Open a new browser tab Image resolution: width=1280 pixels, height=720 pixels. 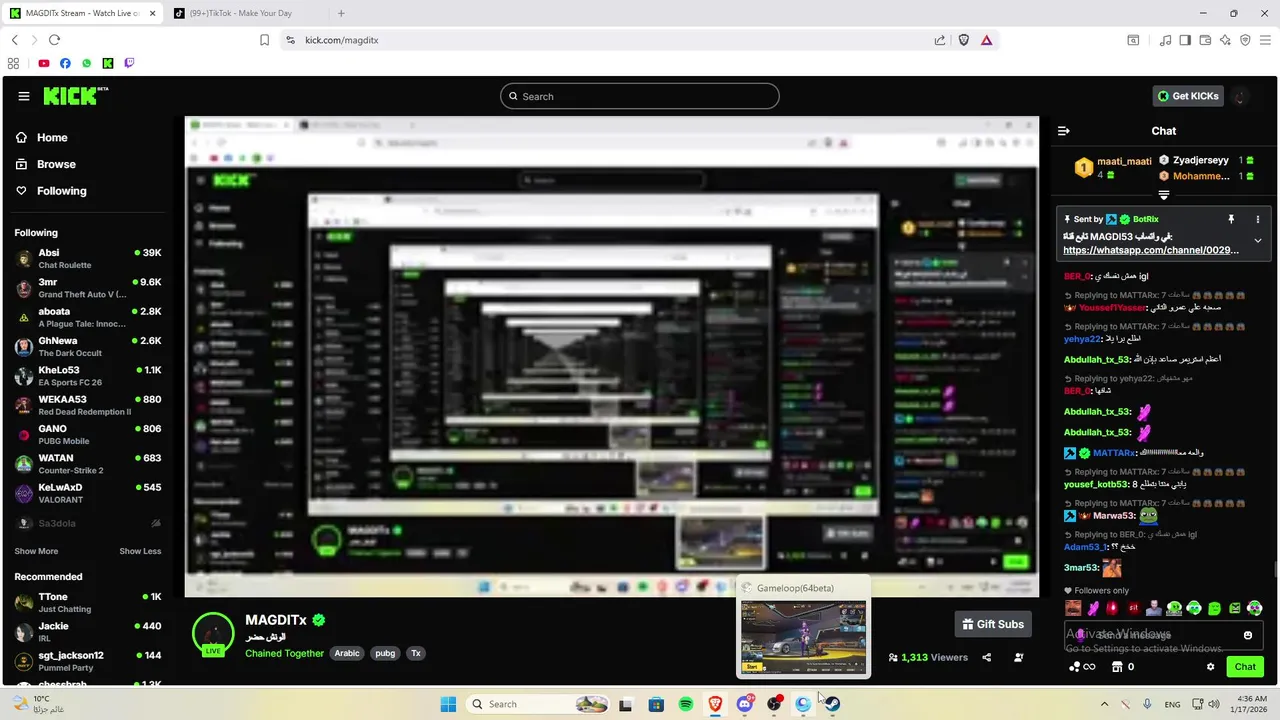[x=341, y=13]
